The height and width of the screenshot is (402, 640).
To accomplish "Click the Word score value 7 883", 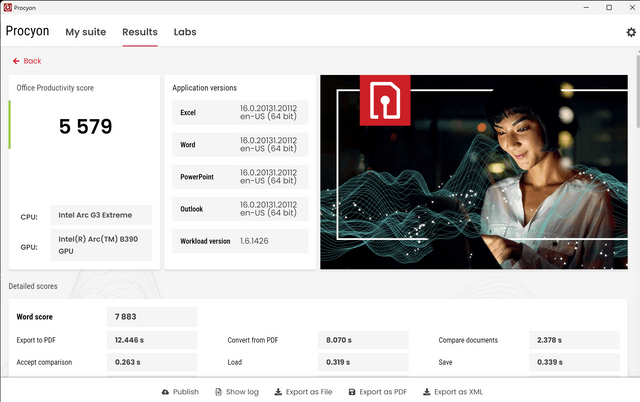I will coord(152,317).
